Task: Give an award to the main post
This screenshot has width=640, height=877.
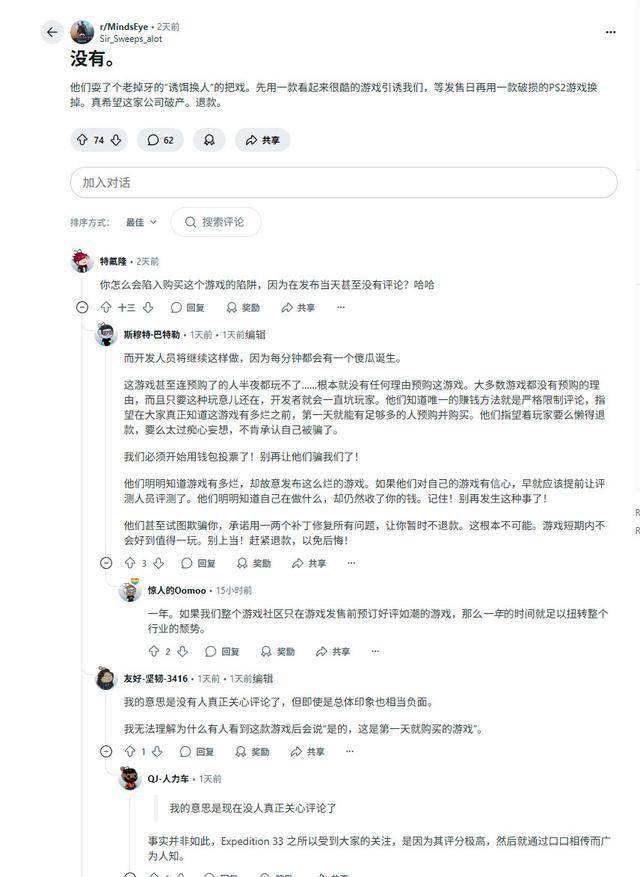Action: (x=209, y=140)
